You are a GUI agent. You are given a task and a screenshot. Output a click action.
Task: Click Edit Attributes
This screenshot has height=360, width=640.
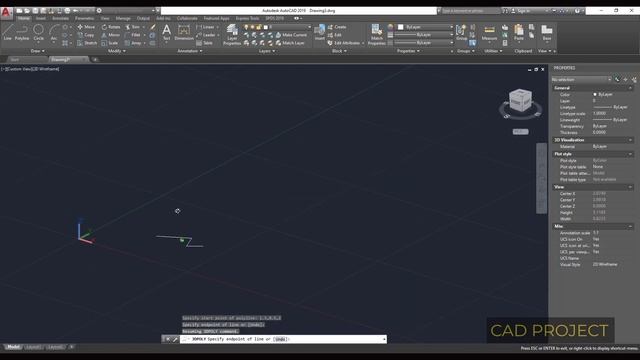[x=344, y=43]
